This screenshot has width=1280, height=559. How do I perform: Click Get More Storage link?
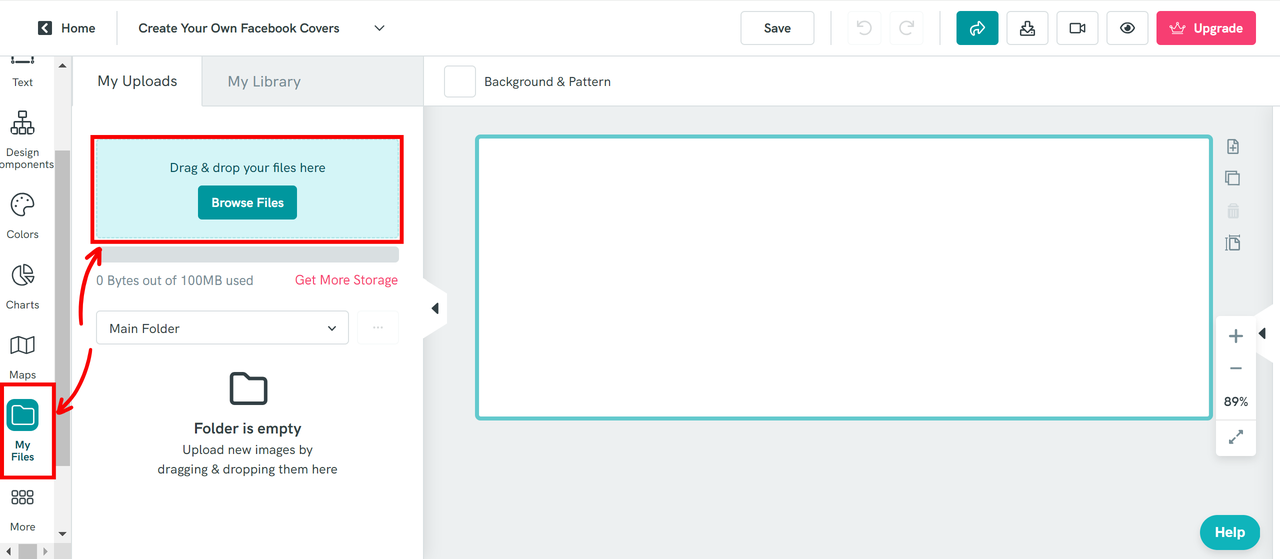[x=346, y=280]
